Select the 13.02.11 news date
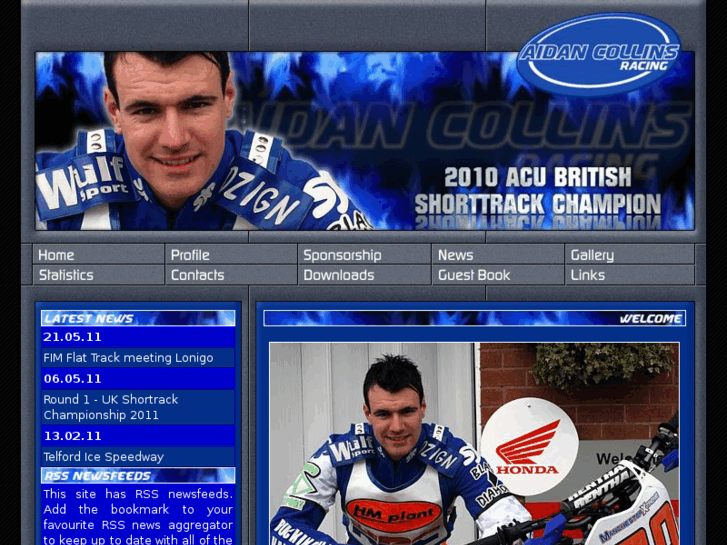Viewport: 727px width, 545px height. tap(72, 436)
